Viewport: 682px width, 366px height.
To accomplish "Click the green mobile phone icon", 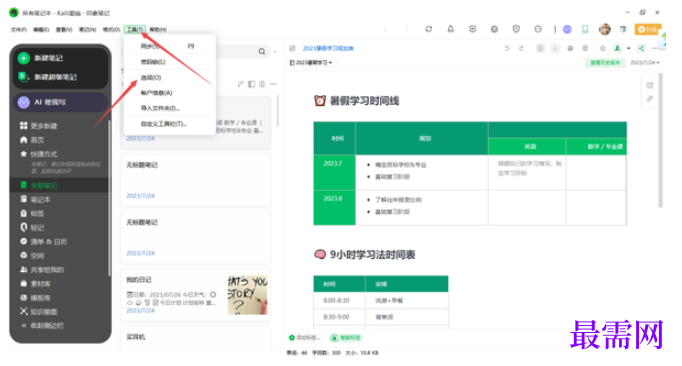I will point(585,29).
